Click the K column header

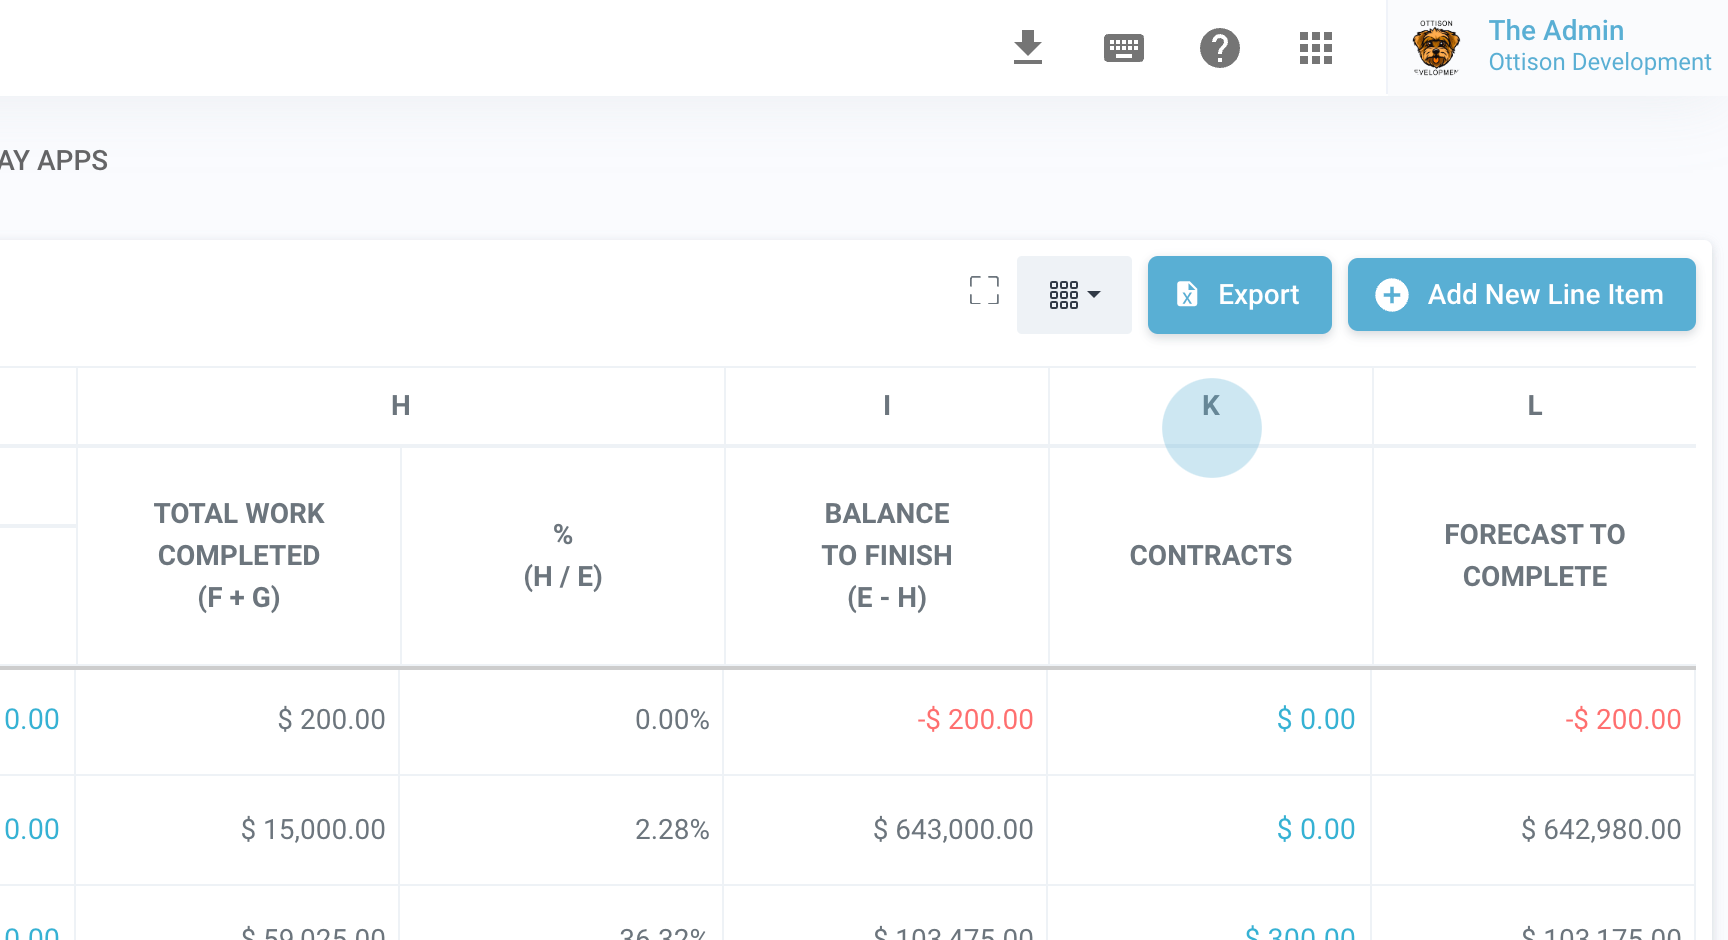[1211, 406]
